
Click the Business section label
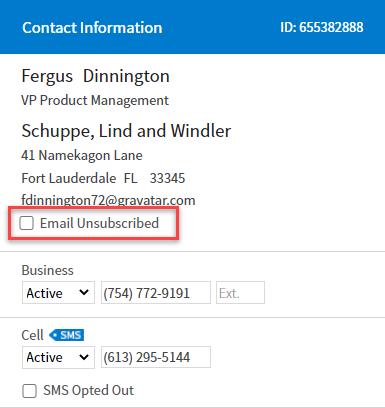tap(48, 270)
